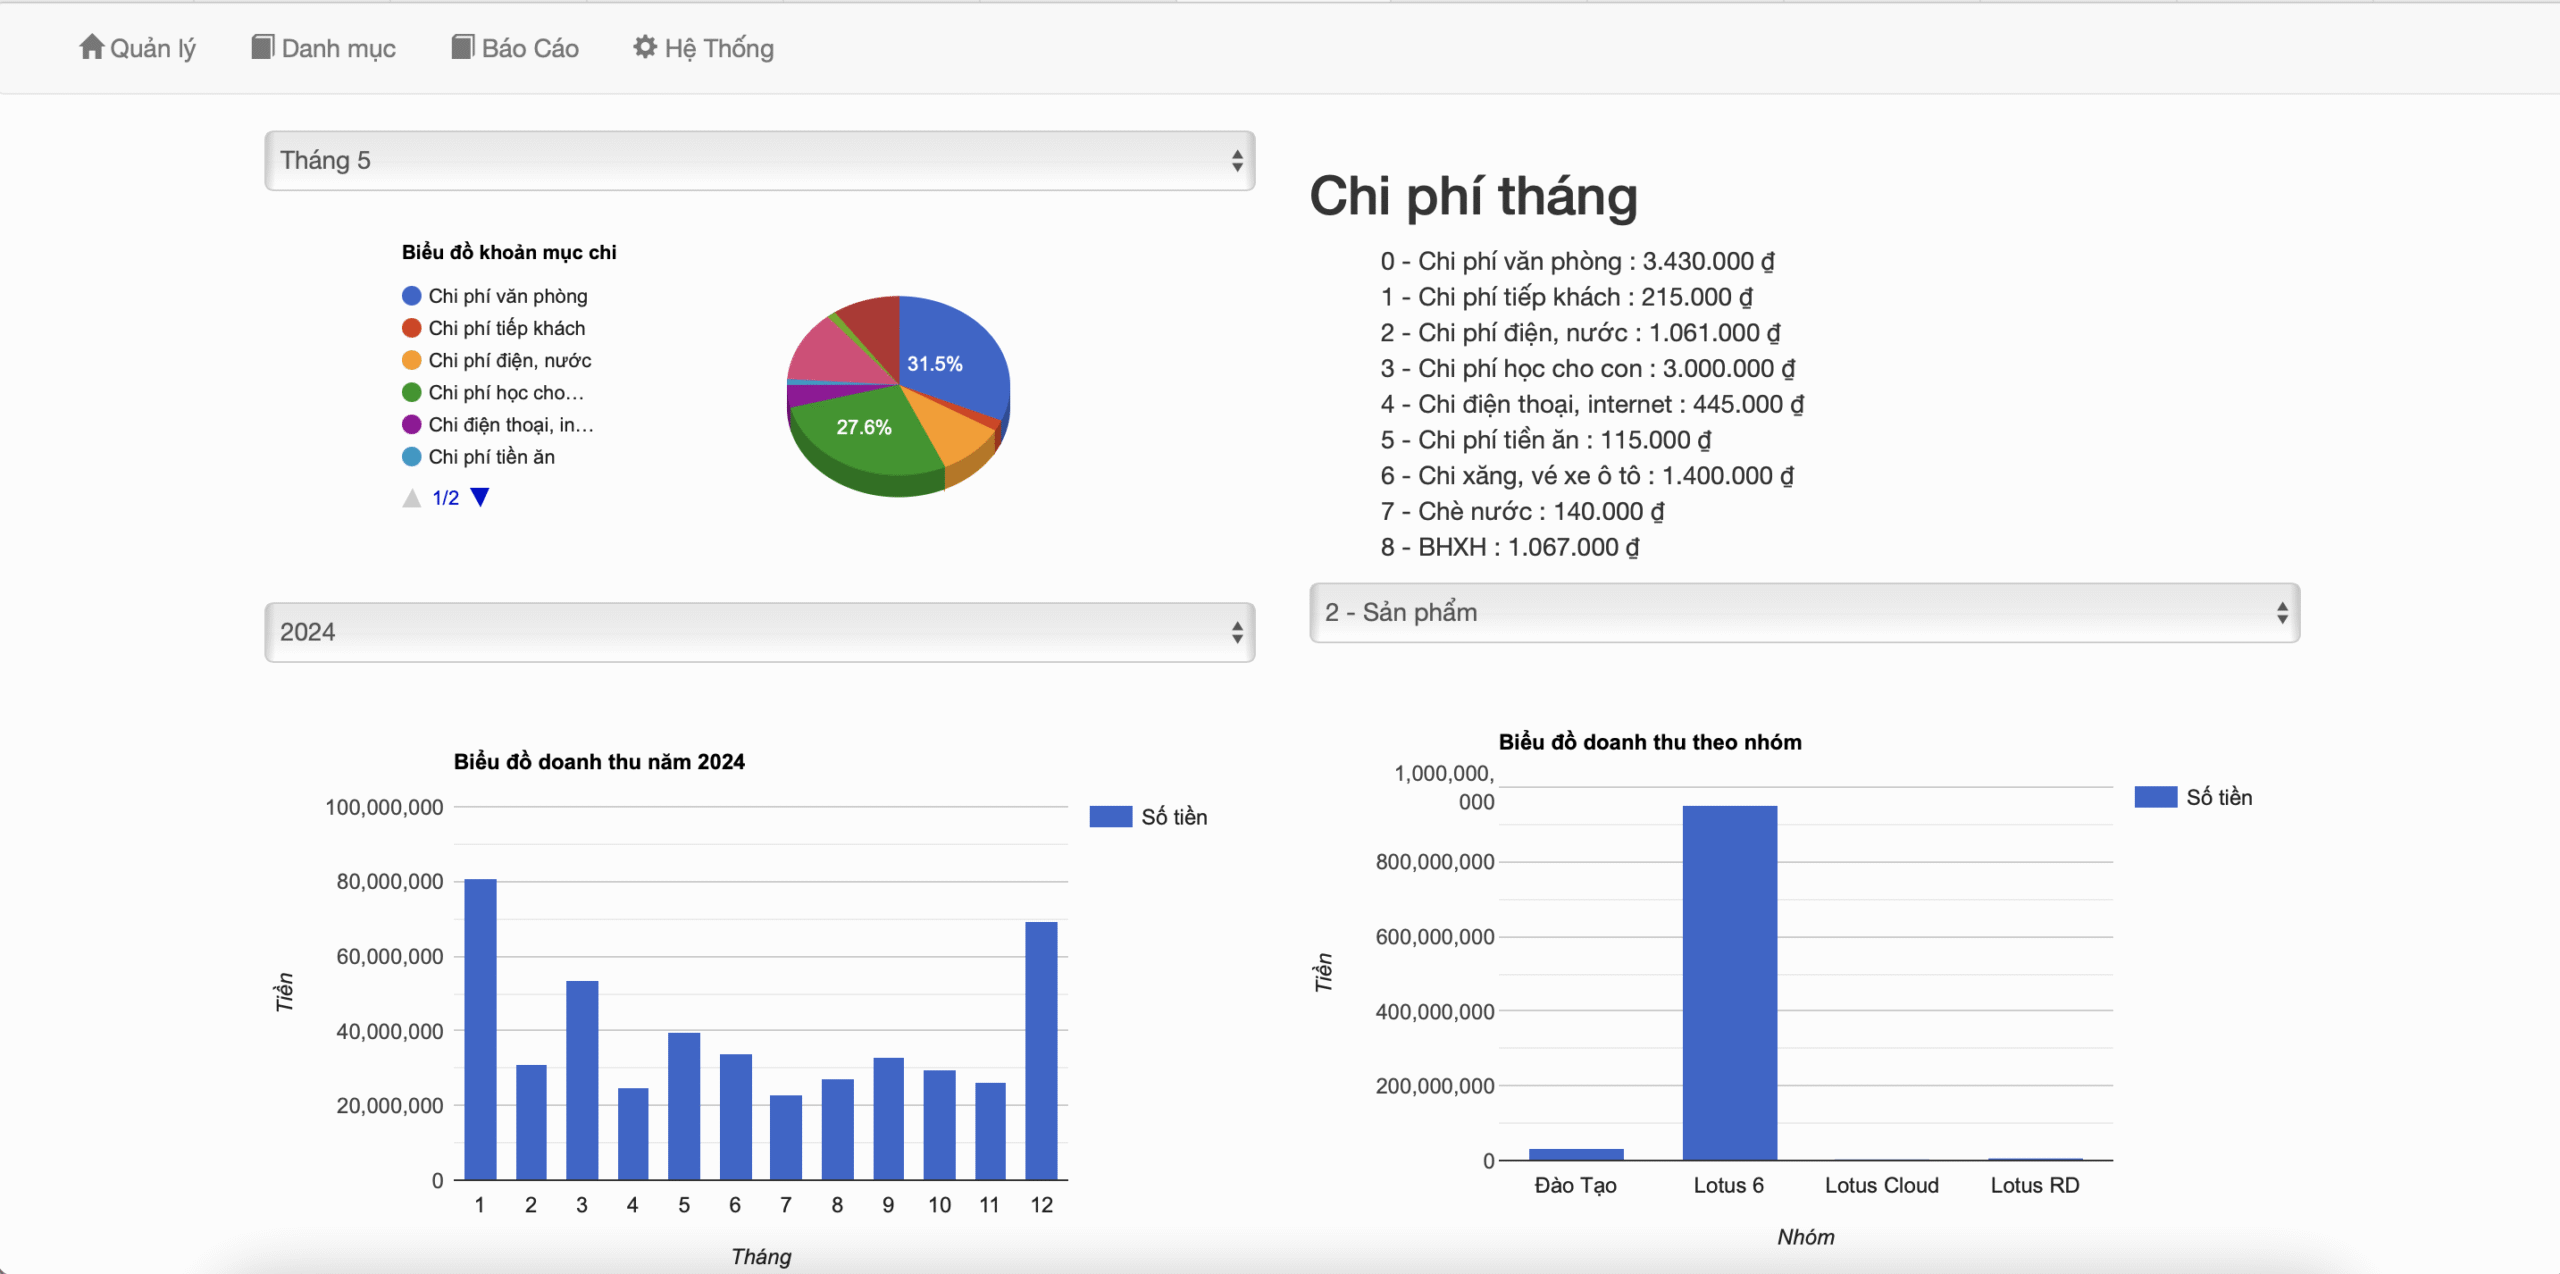The width and height of the screenshot is (2560, 1274).
Task: Click the Lotus 6 revenue bar
Action: 1729,980
